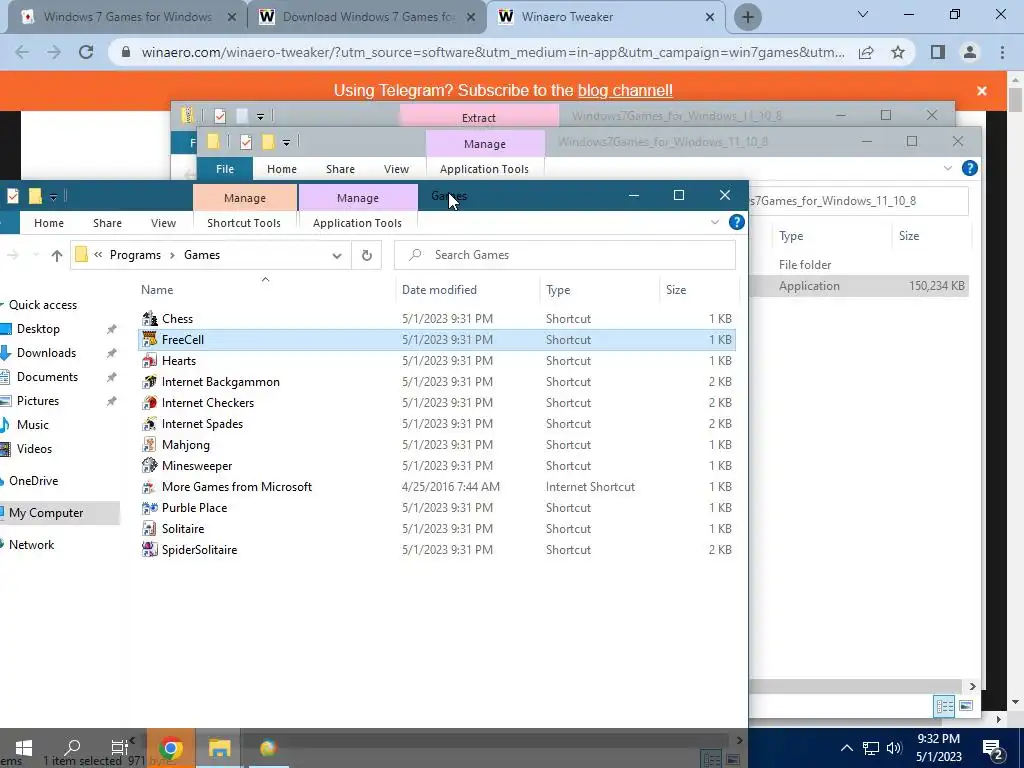
Task: Click the Search Games field
Action: pos(565,255)
